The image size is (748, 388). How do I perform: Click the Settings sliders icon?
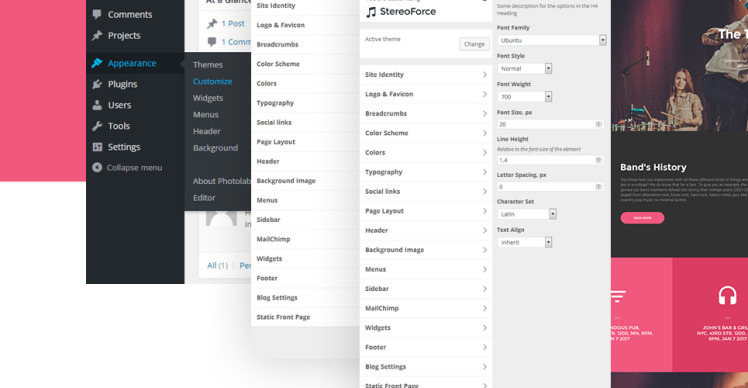pos(97,147)
